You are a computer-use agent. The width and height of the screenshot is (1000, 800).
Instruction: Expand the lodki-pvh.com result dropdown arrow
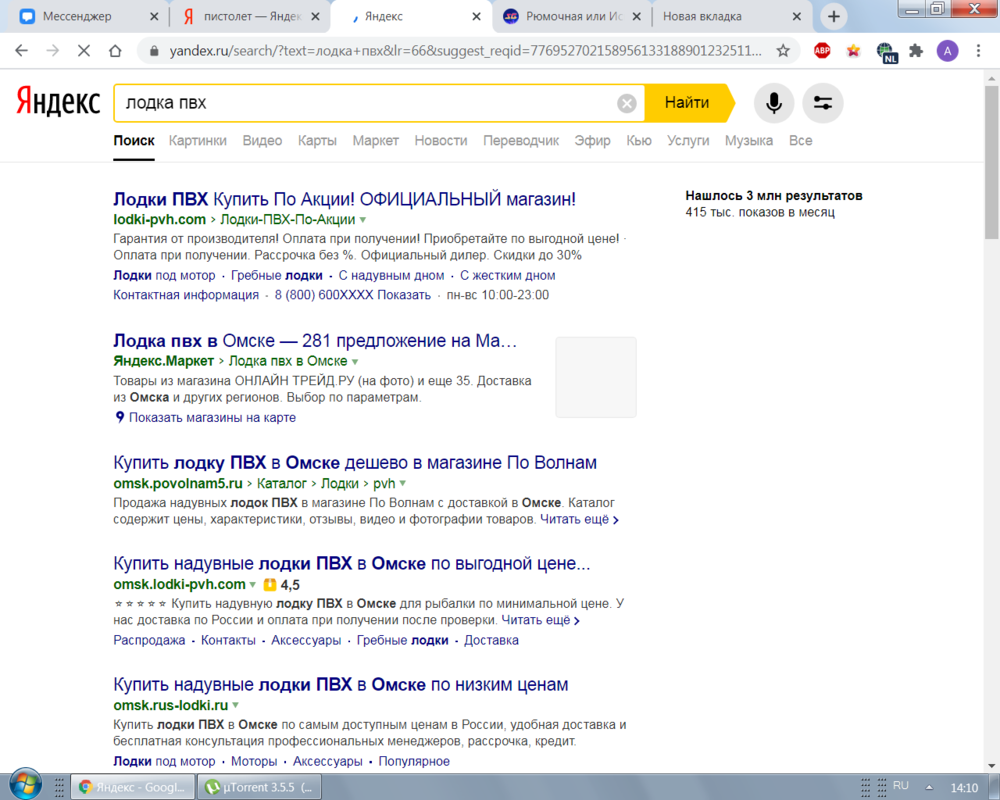point(363,219)
